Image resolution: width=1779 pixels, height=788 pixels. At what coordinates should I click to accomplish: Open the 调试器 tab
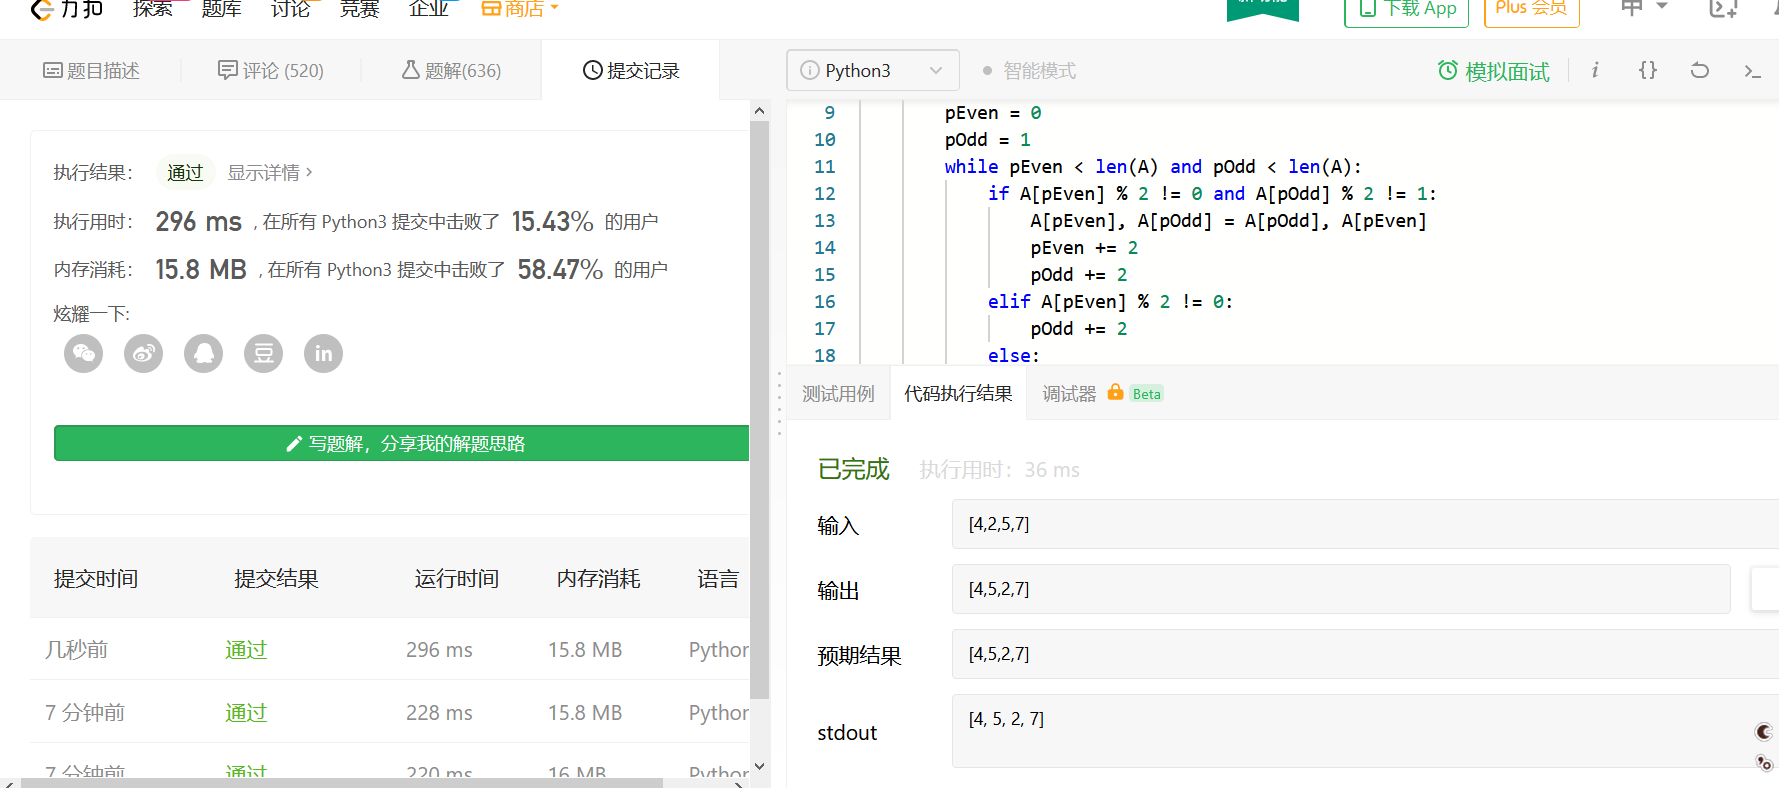(1069, 394)
